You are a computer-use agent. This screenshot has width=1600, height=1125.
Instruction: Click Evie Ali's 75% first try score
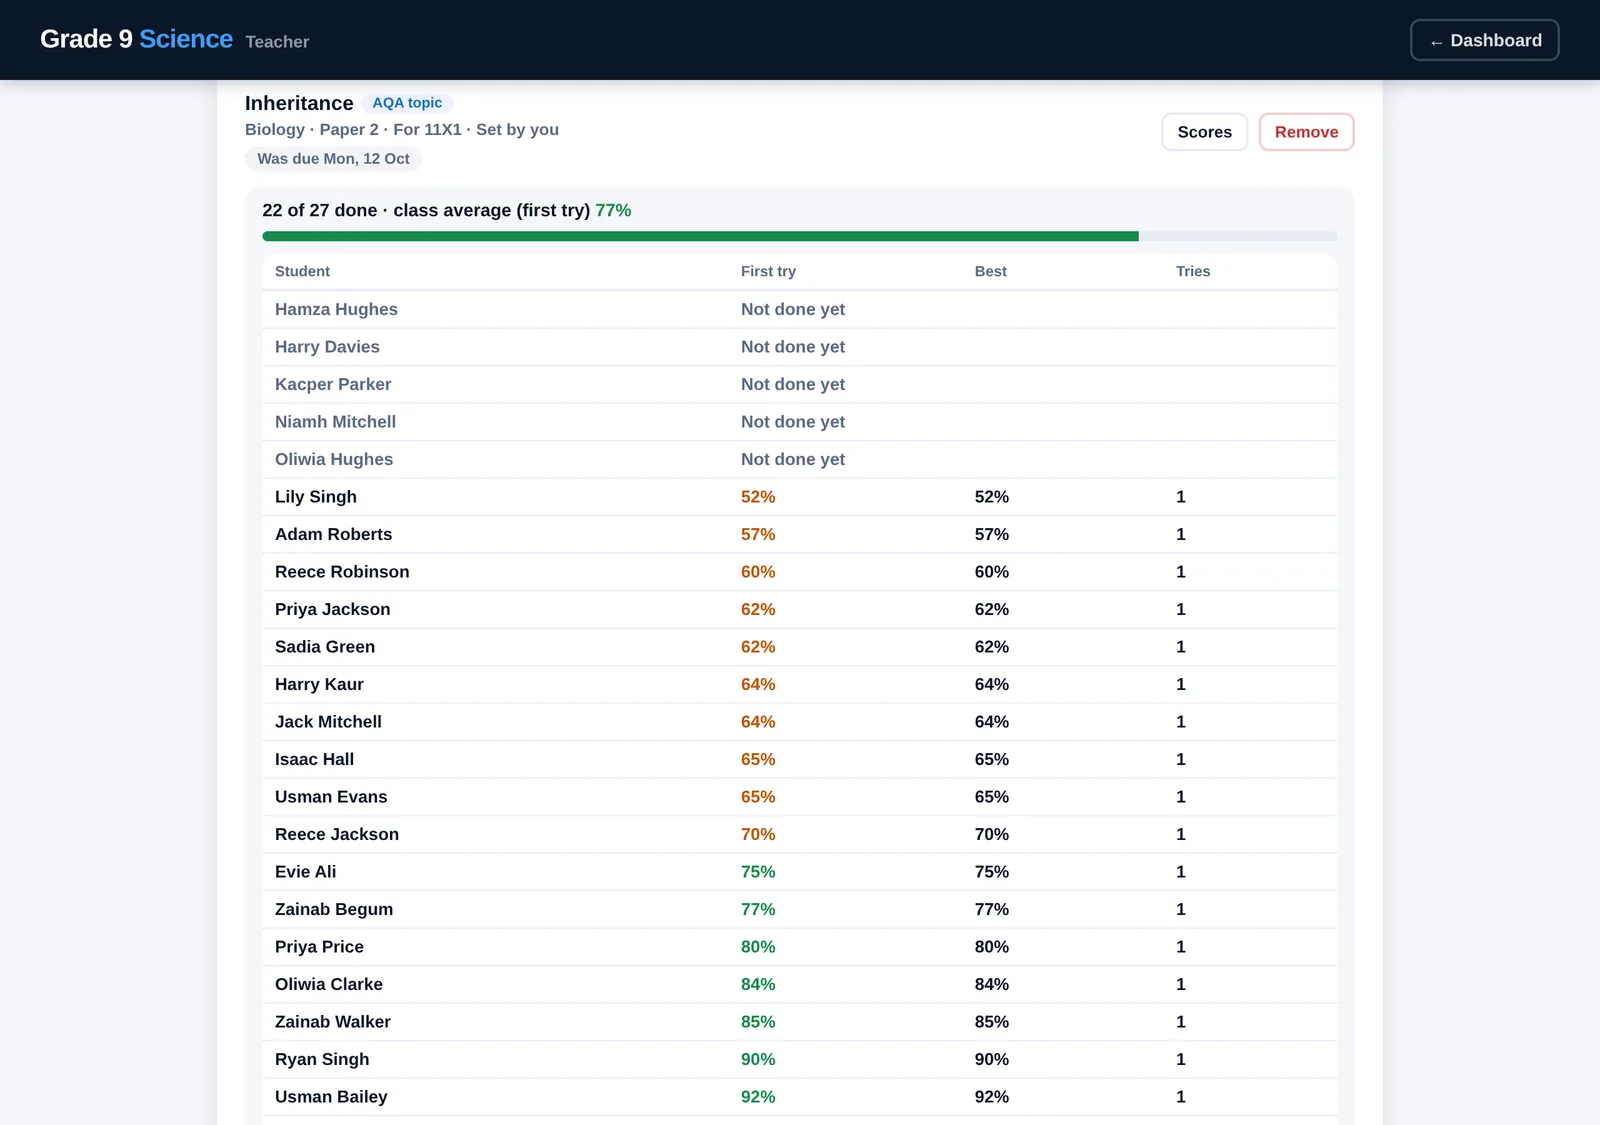[758, 872]
